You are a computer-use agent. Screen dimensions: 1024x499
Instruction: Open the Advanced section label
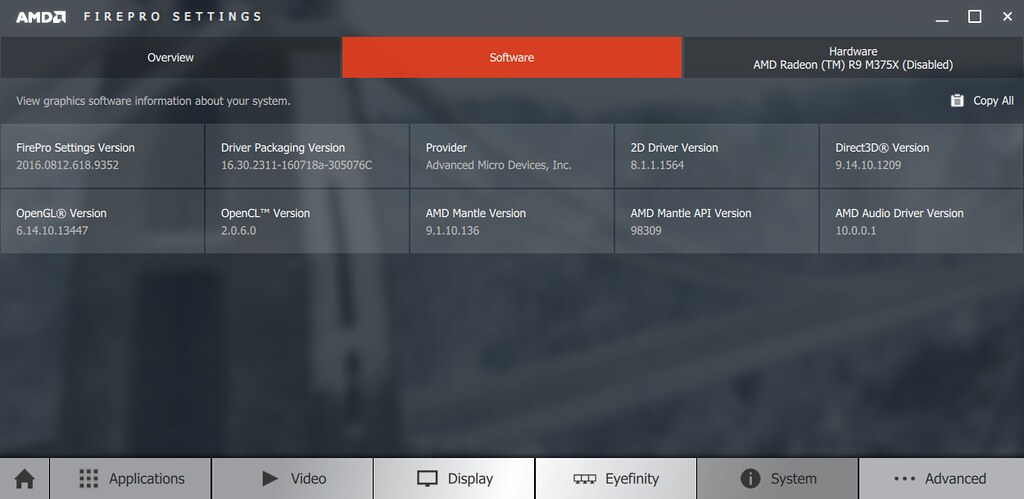pos(955,479)
